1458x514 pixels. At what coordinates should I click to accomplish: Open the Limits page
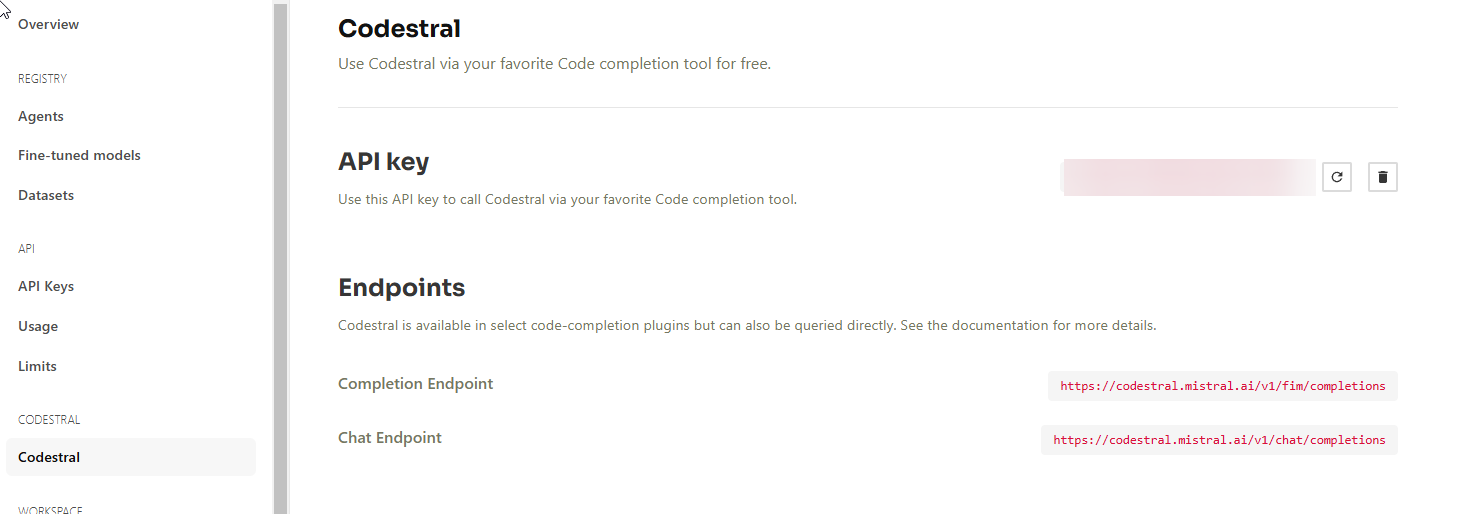pyautogui.click(x=37, y=366)
